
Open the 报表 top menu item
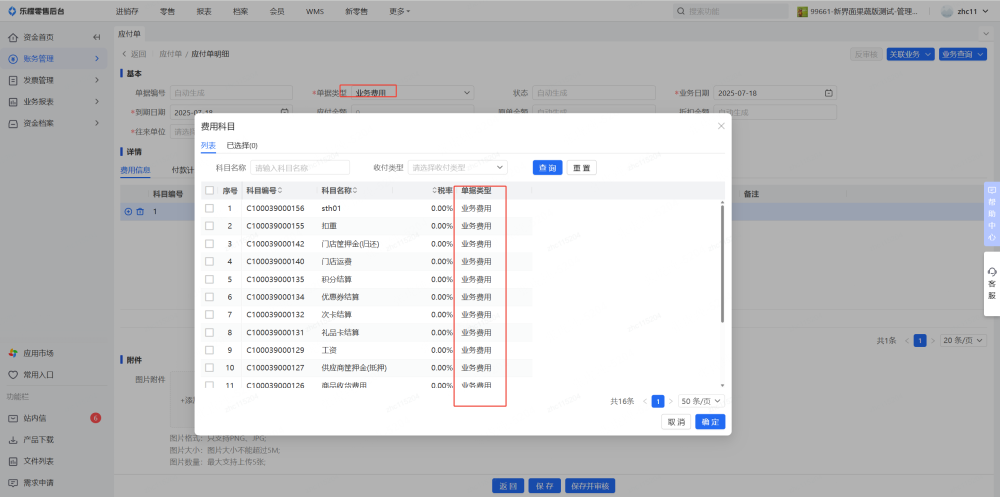[203, 11]
